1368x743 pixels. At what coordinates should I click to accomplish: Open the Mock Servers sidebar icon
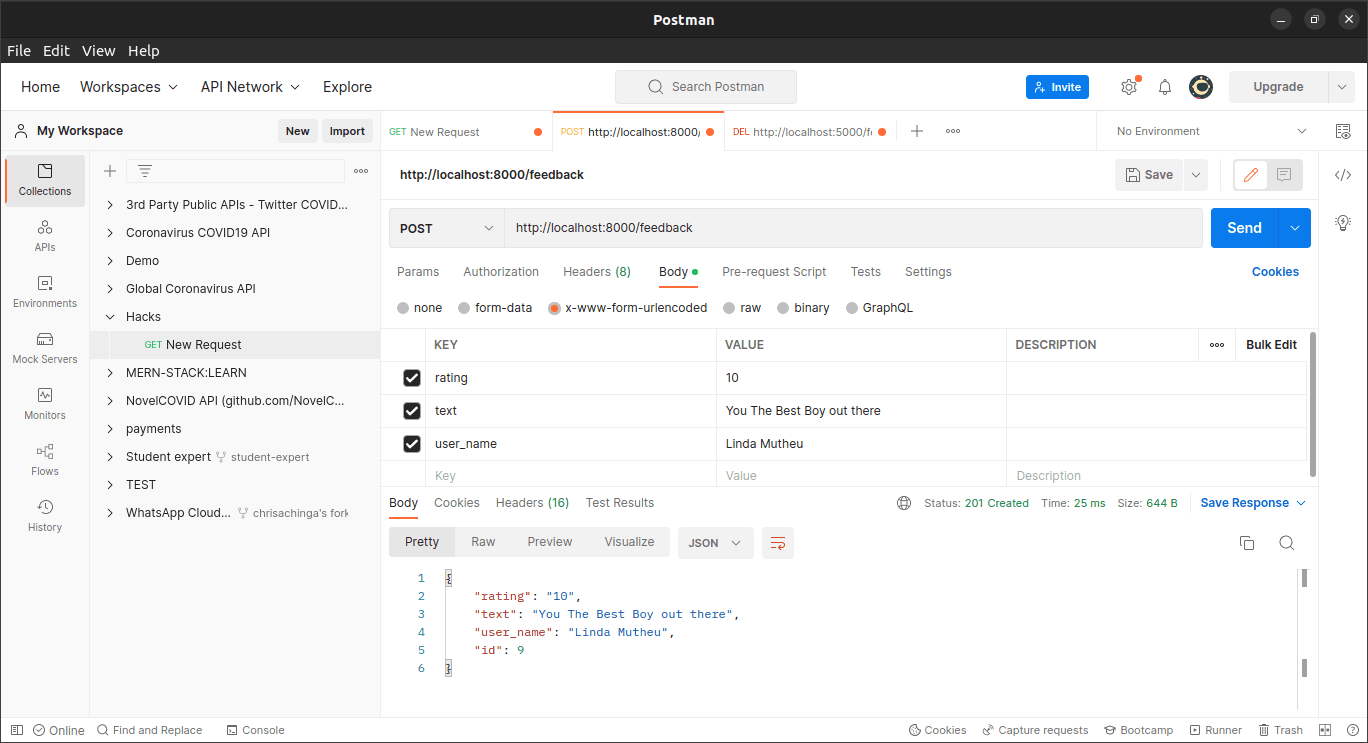coord(44,347)
